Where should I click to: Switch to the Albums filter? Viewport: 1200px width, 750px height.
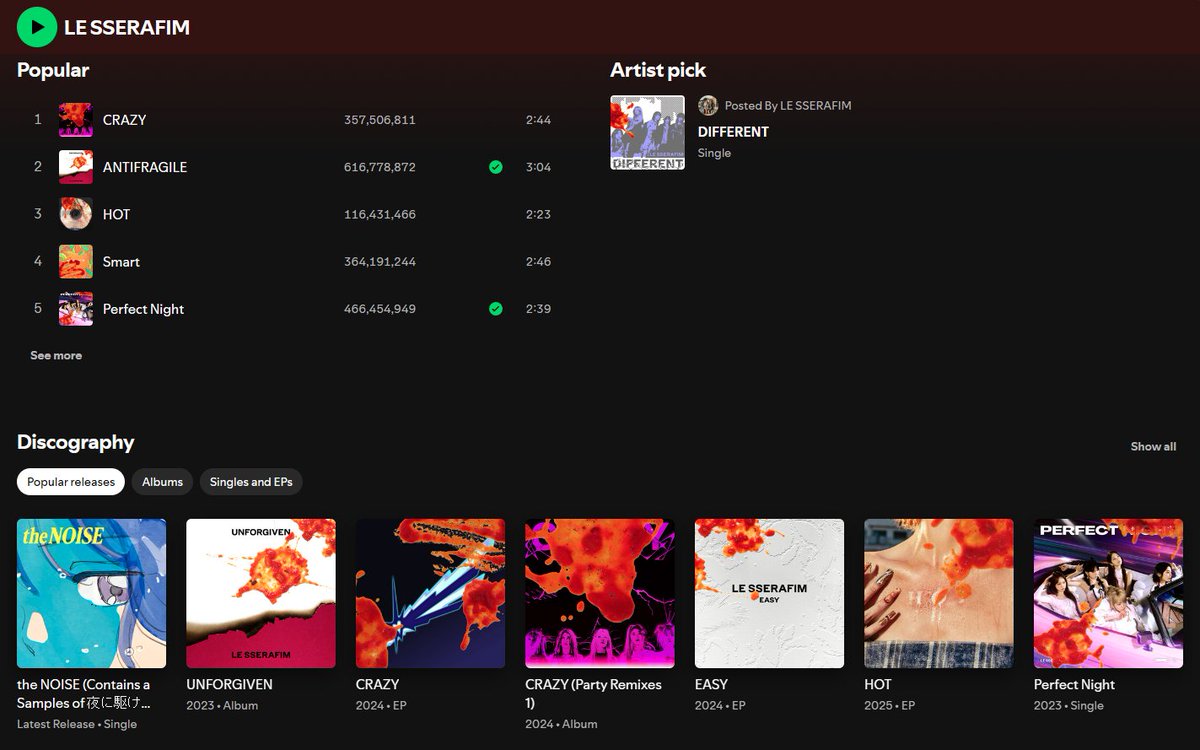[x=162, y=482]
